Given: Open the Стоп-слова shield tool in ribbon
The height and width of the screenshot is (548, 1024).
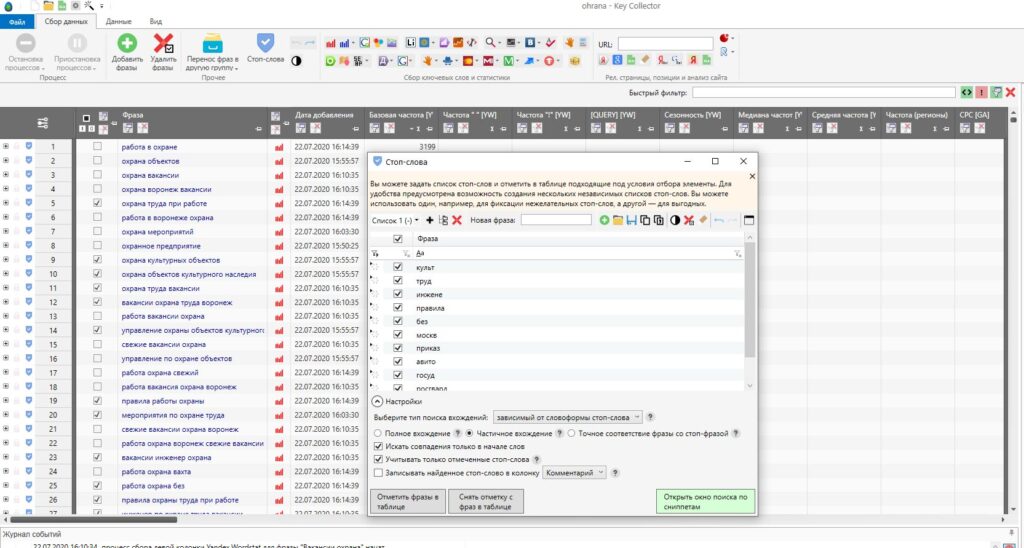Looking at the screenshot, I should [265, 43].
